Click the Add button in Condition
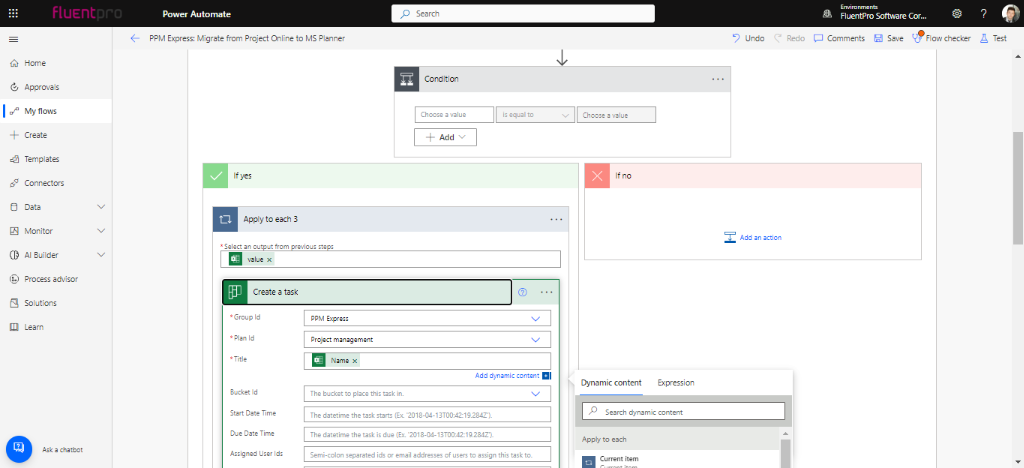This screenshot has height=468, width=1024. click(445, 137)
